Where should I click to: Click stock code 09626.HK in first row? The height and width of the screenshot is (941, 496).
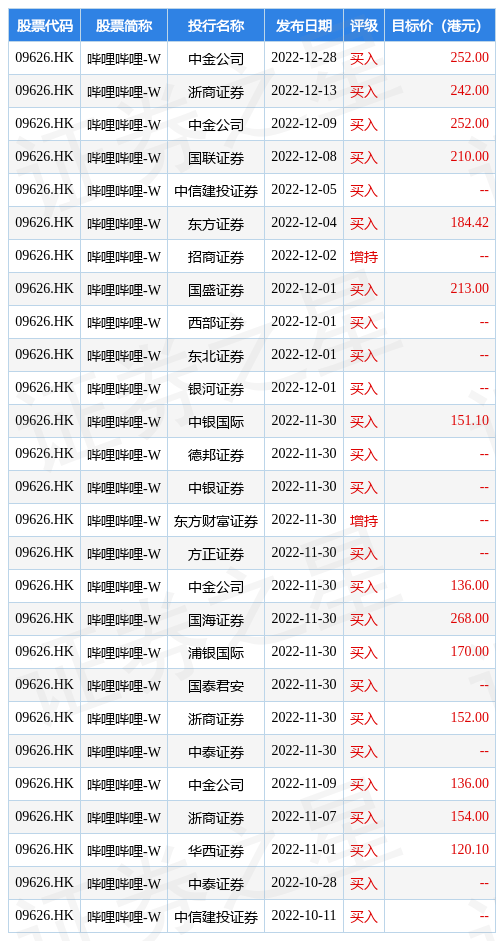click(x=44, y=58)
